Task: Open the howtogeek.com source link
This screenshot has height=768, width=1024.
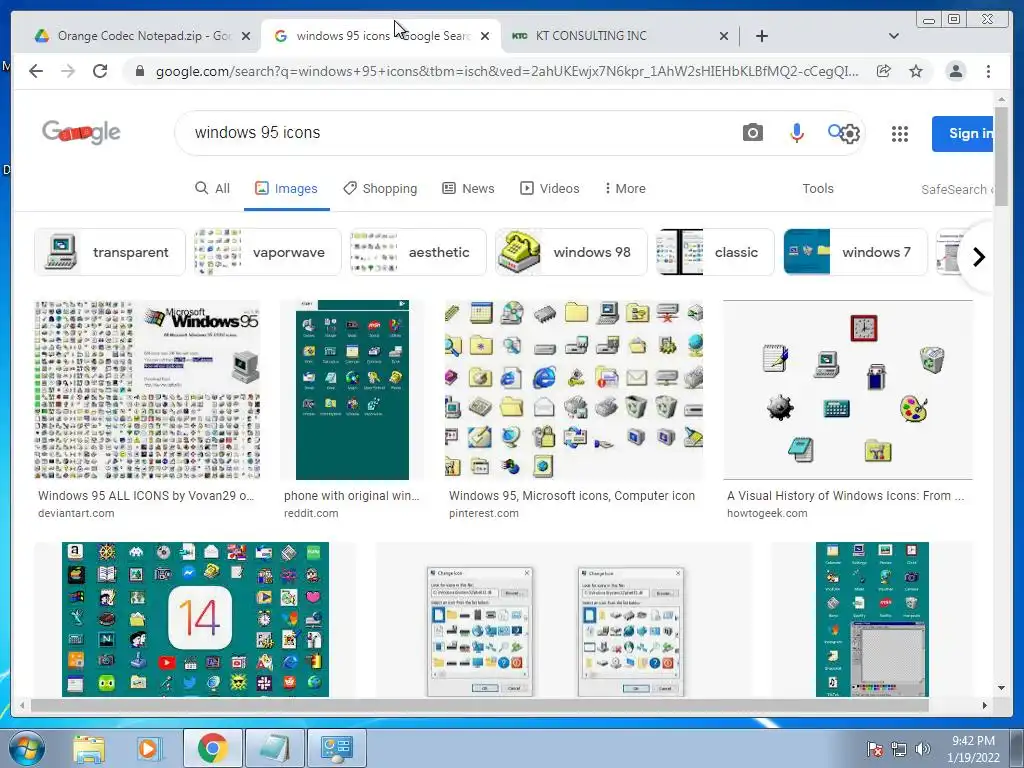Action: coord(767,513)
